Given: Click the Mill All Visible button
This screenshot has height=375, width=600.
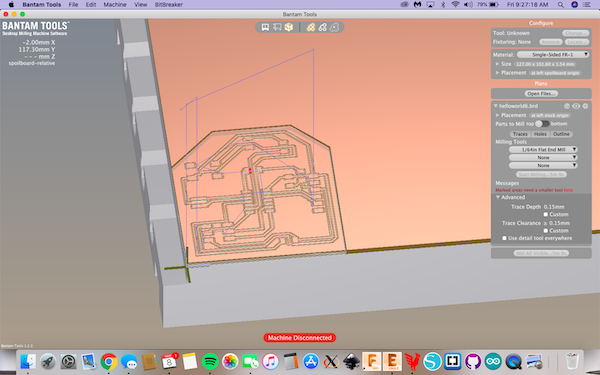Looking at the screenshot, I should (541, 253).
